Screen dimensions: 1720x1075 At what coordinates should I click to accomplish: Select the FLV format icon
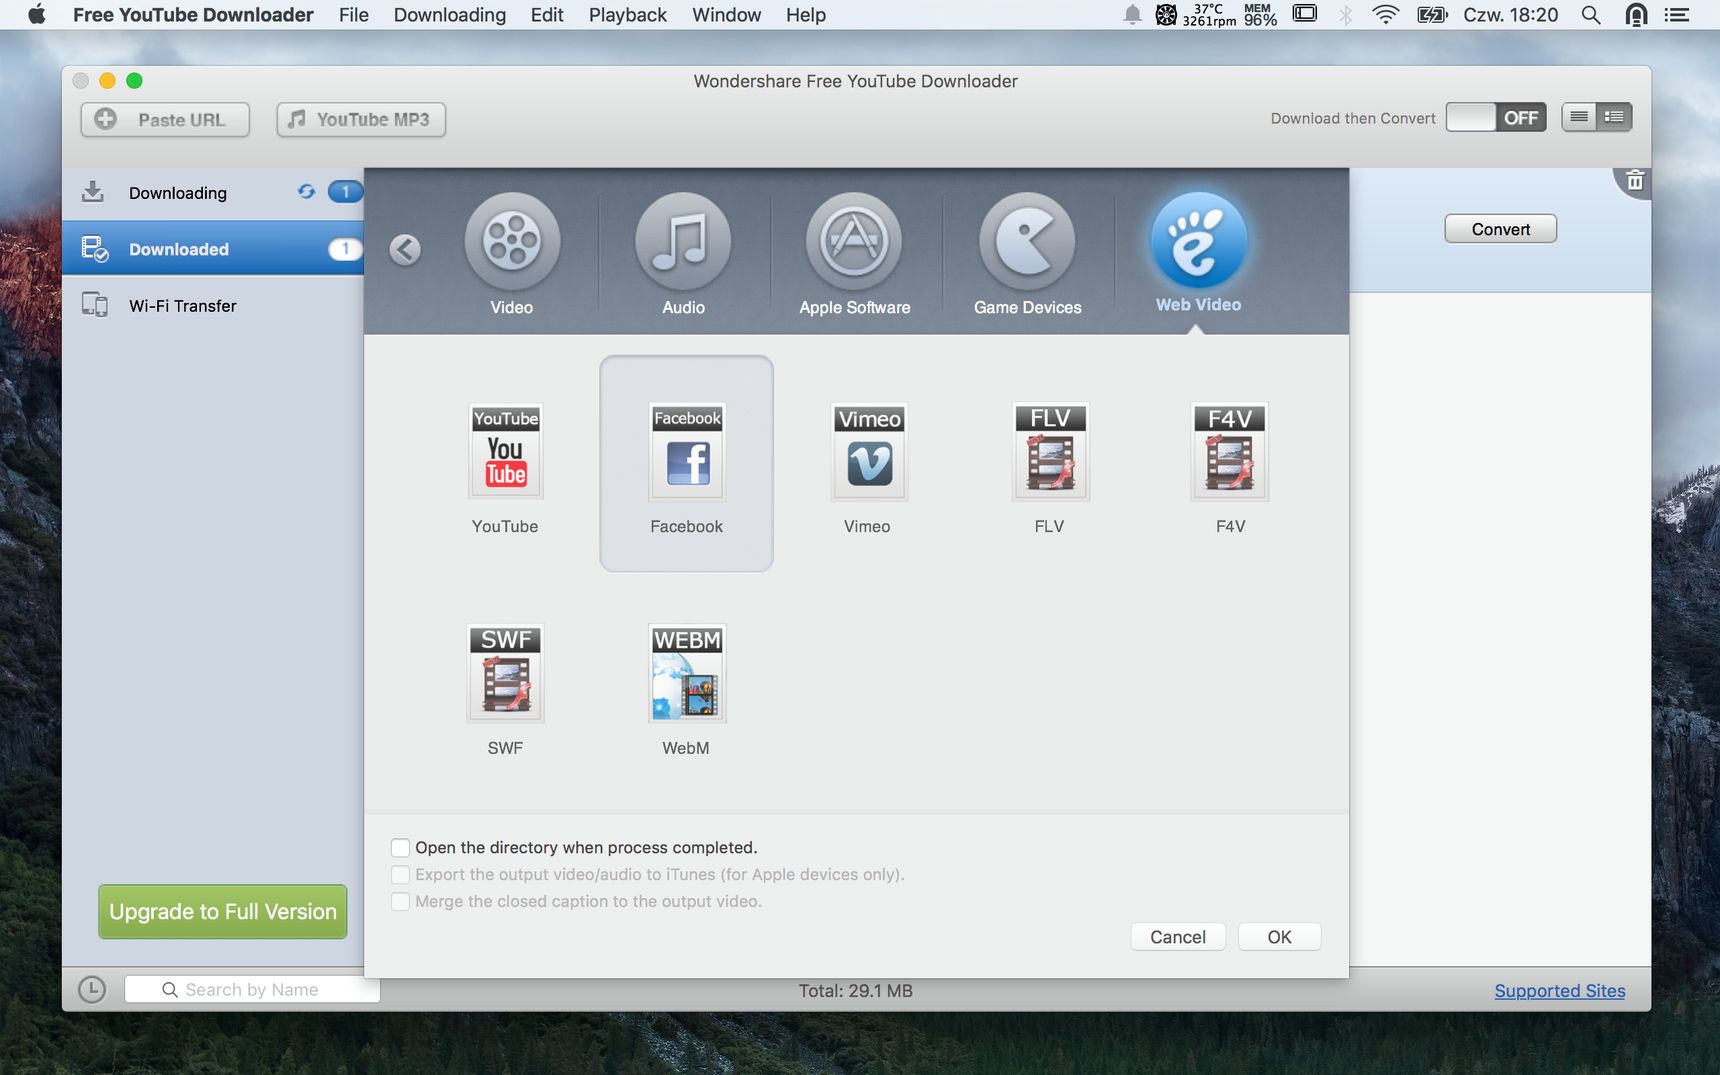[1050, 451]
